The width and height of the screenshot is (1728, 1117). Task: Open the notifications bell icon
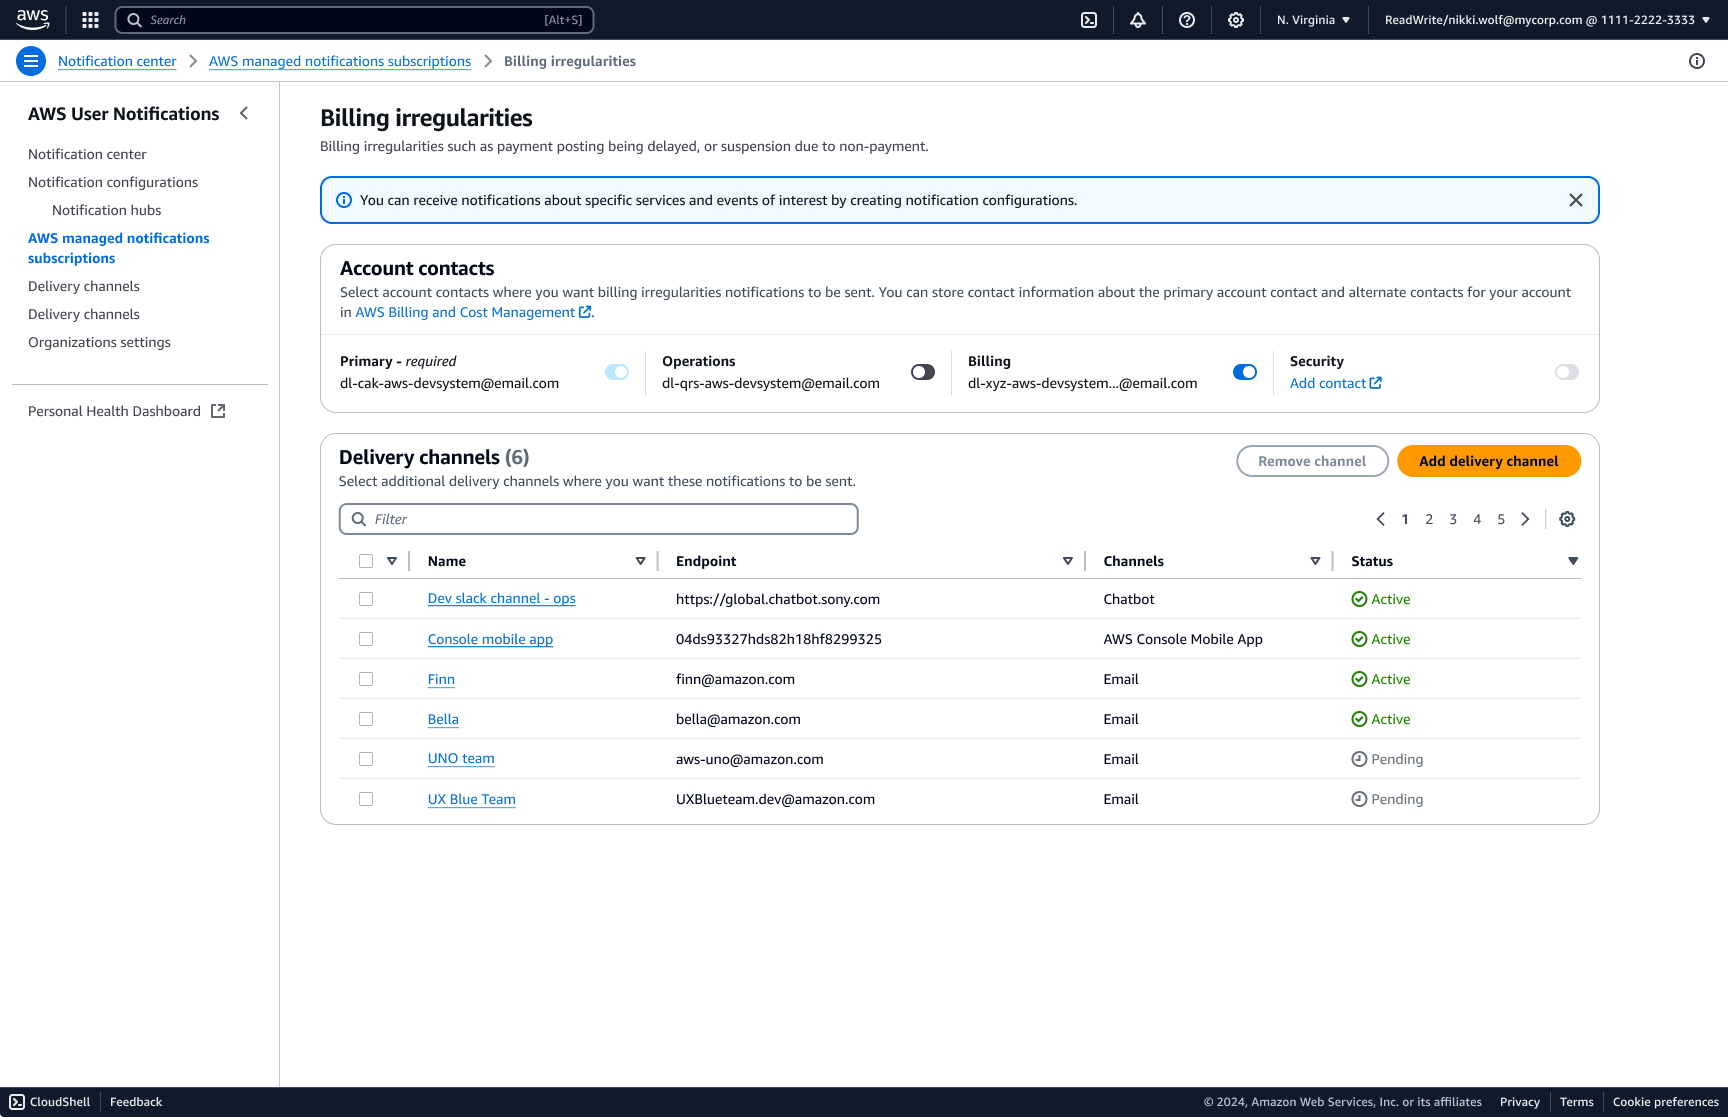point(1138,20)
